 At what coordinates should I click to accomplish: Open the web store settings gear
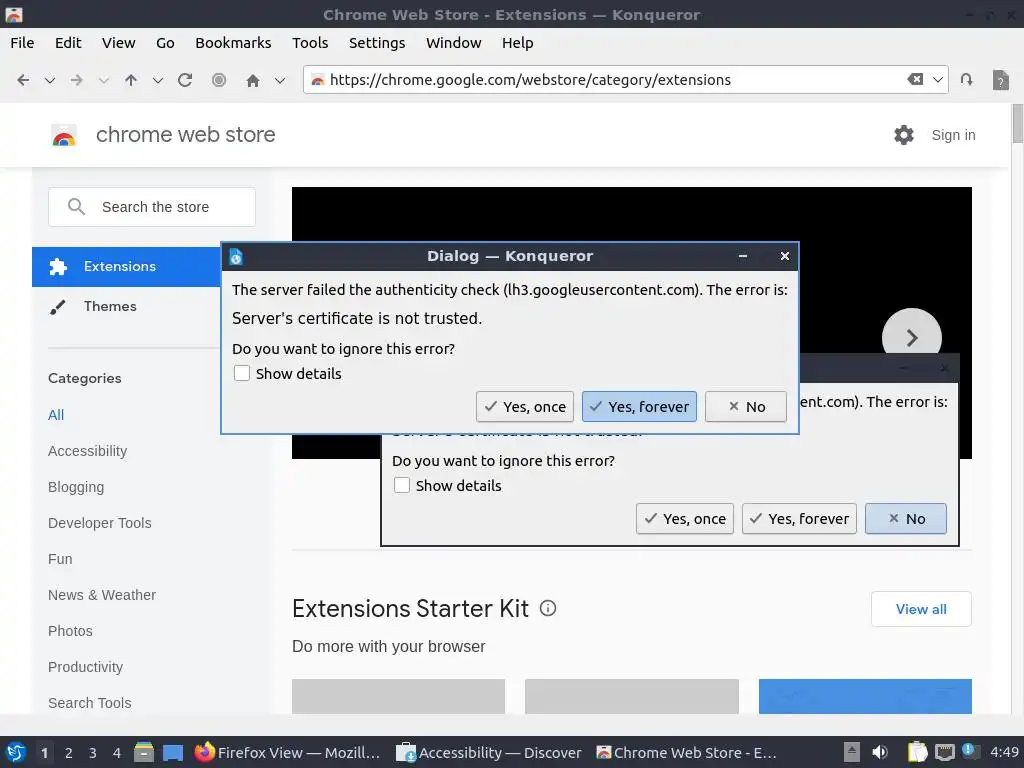(x=904, y=135)
